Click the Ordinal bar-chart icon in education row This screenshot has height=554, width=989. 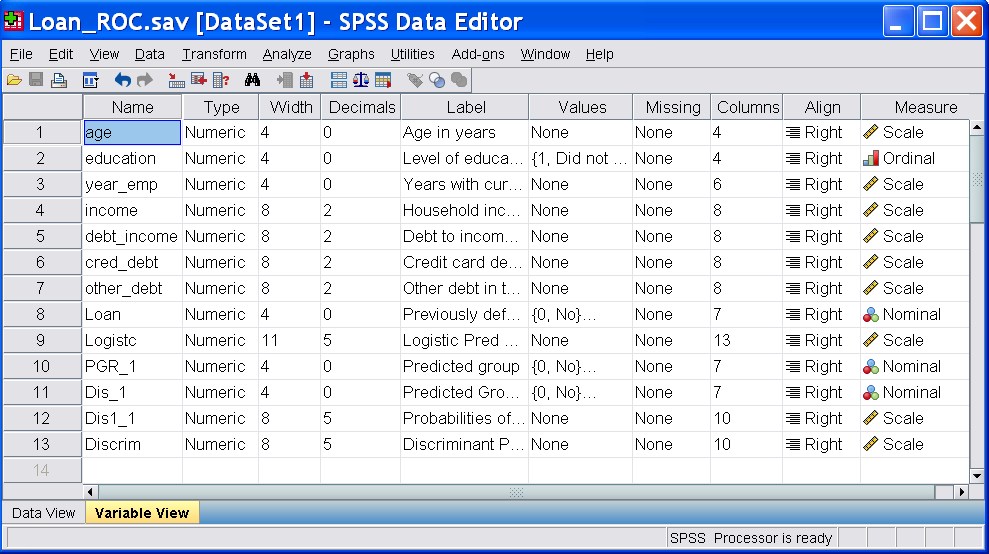click(871, 158)
